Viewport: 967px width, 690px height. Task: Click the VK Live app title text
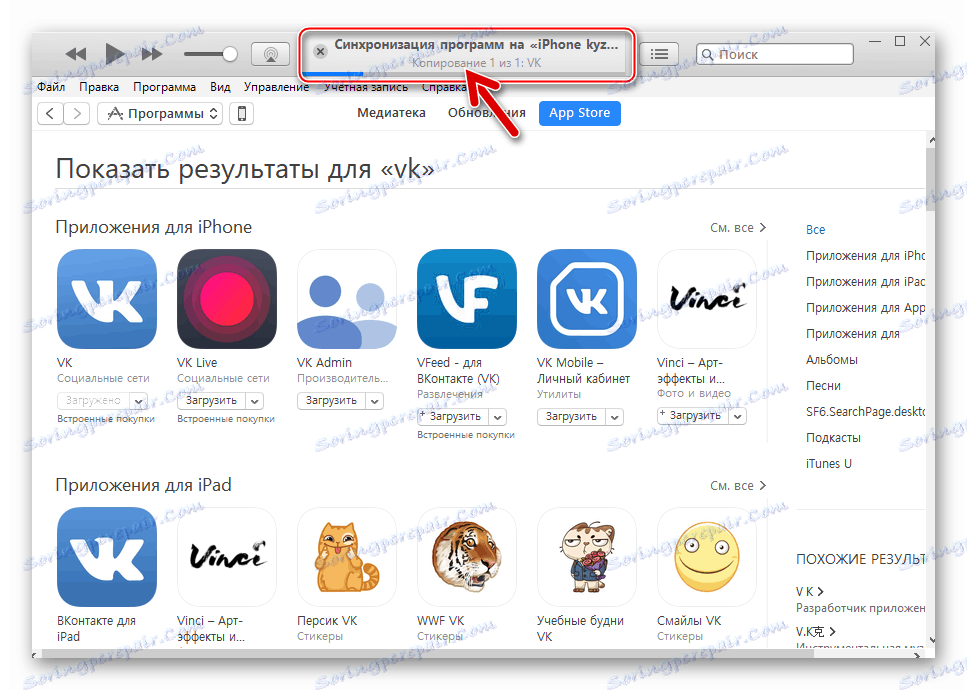point(197,363)
